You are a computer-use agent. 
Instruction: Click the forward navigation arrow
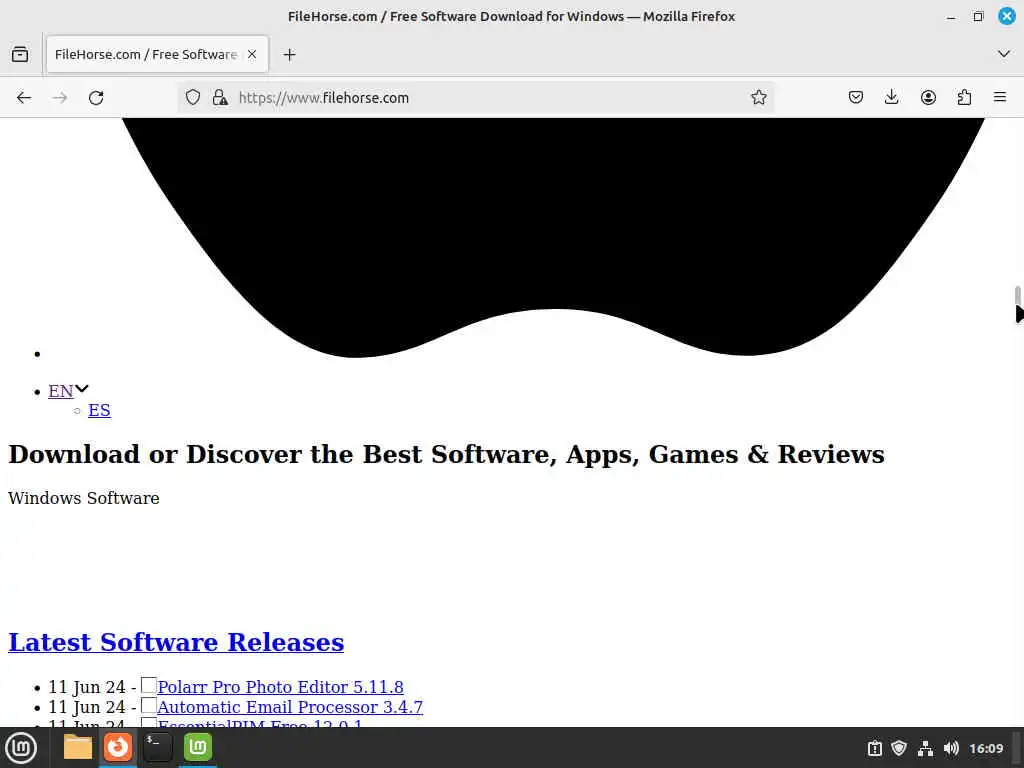coord(60,98)
